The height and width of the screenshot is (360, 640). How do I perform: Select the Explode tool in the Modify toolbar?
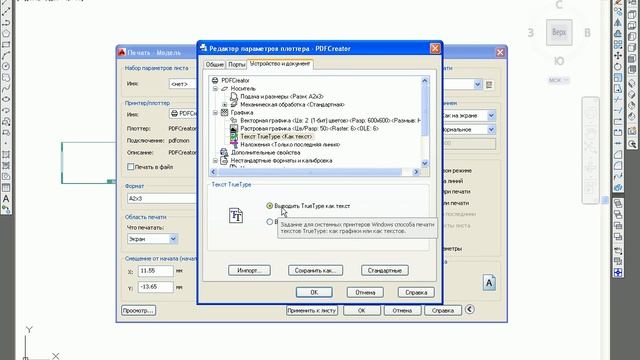(618, 187)
